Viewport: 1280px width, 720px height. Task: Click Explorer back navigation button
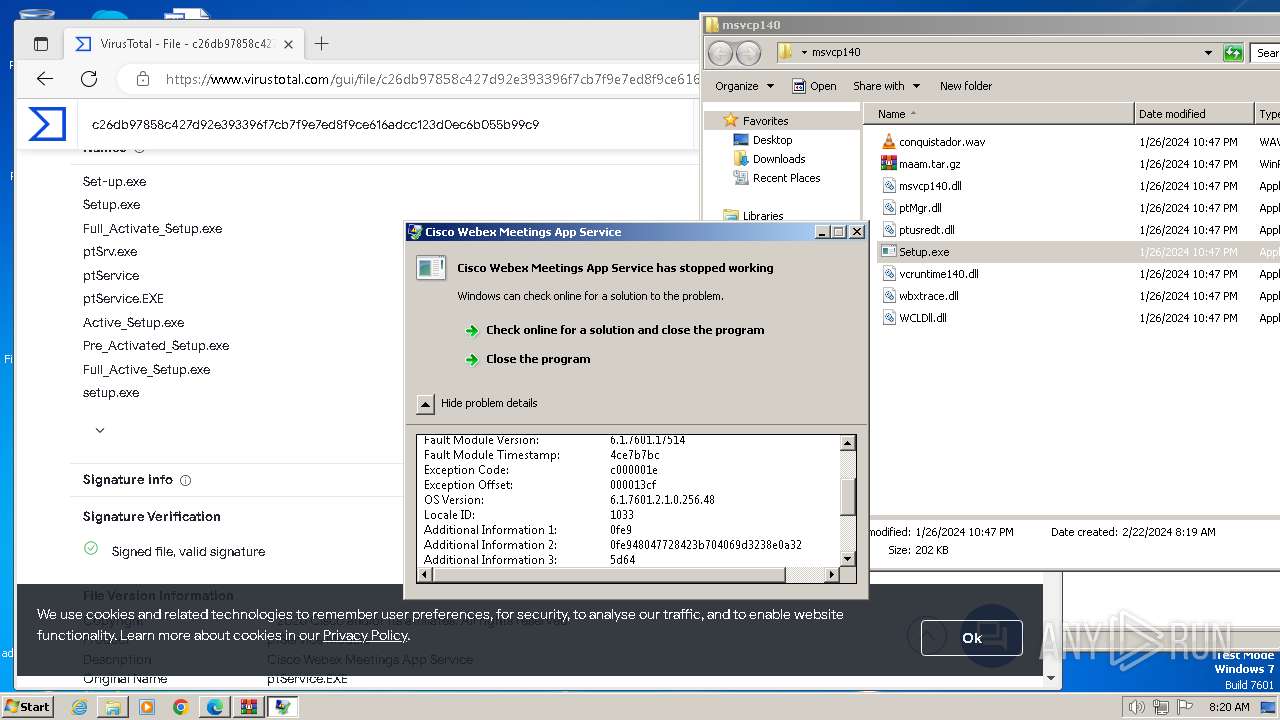click(x=720, y=53)
